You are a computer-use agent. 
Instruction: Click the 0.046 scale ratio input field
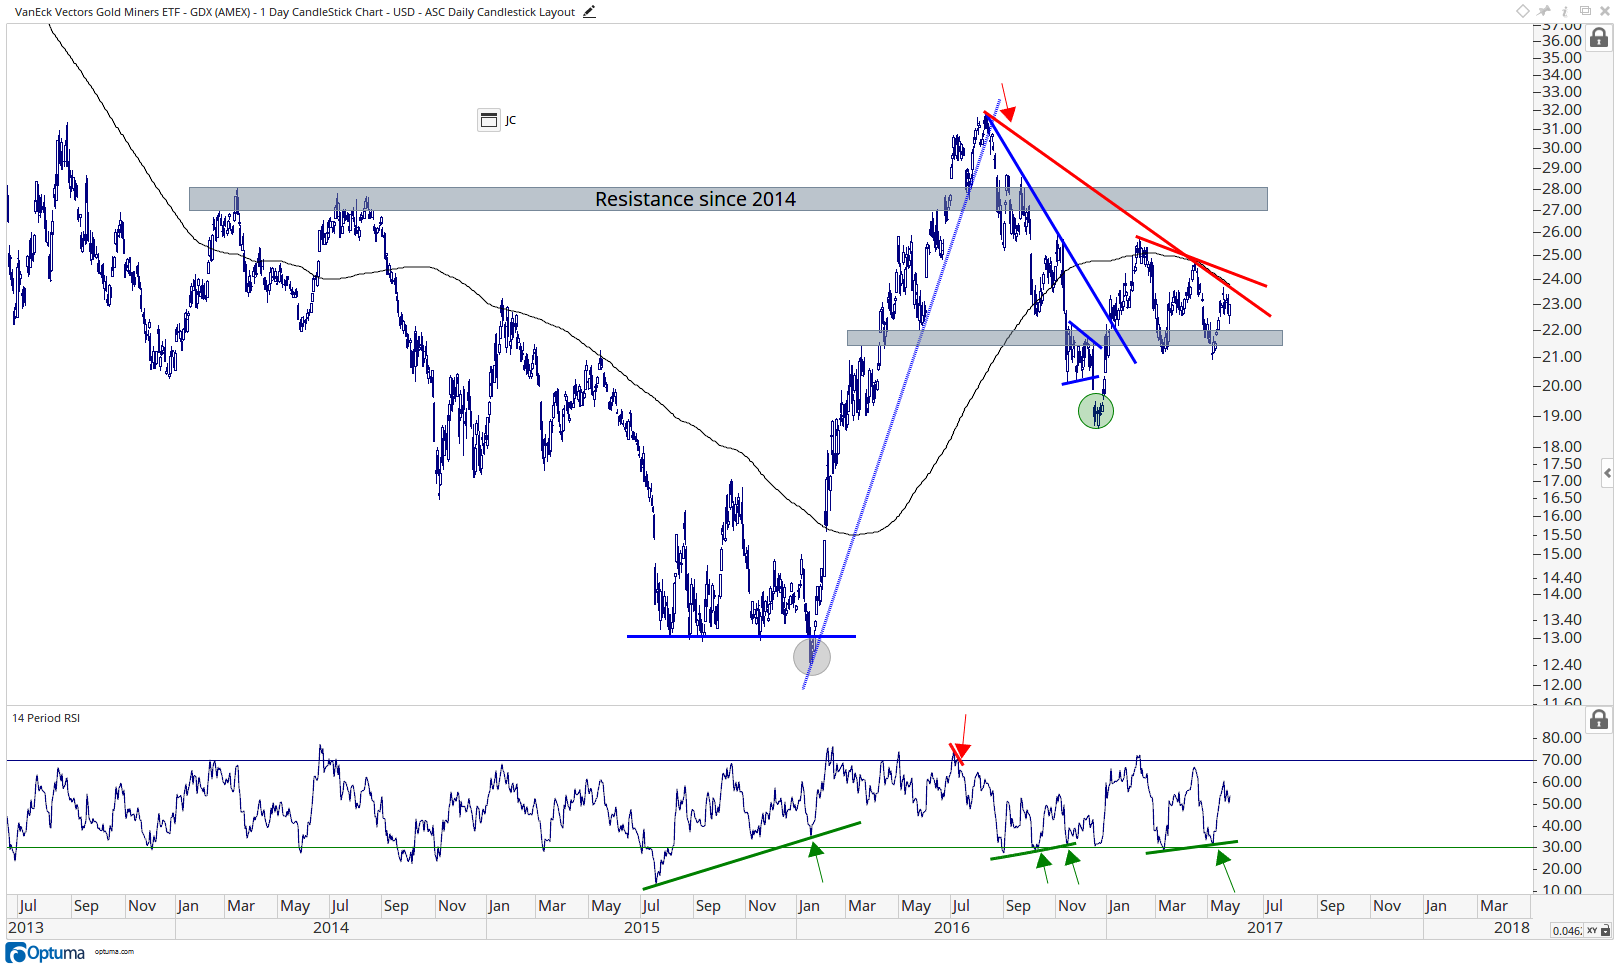(1566, 930)
